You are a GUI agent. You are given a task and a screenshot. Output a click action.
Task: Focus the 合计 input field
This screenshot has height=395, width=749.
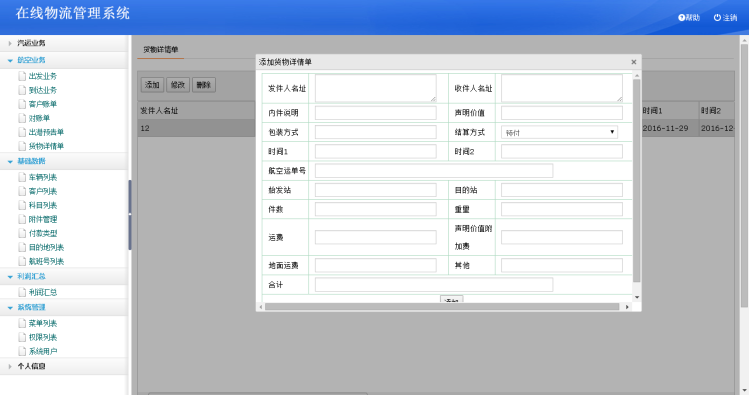[x=434, y=285]
